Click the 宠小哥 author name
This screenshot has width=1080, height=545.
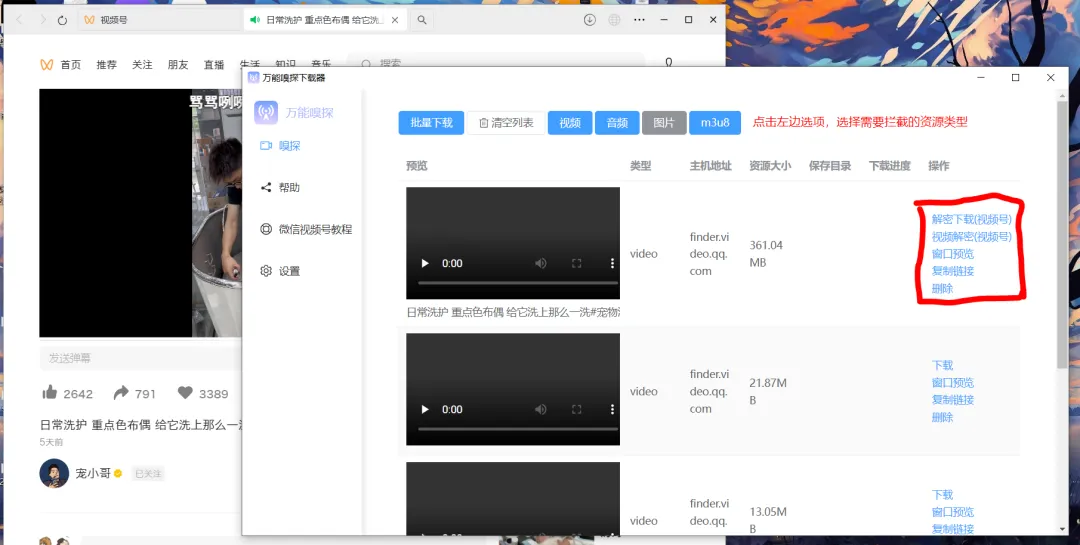coord(93,473)
